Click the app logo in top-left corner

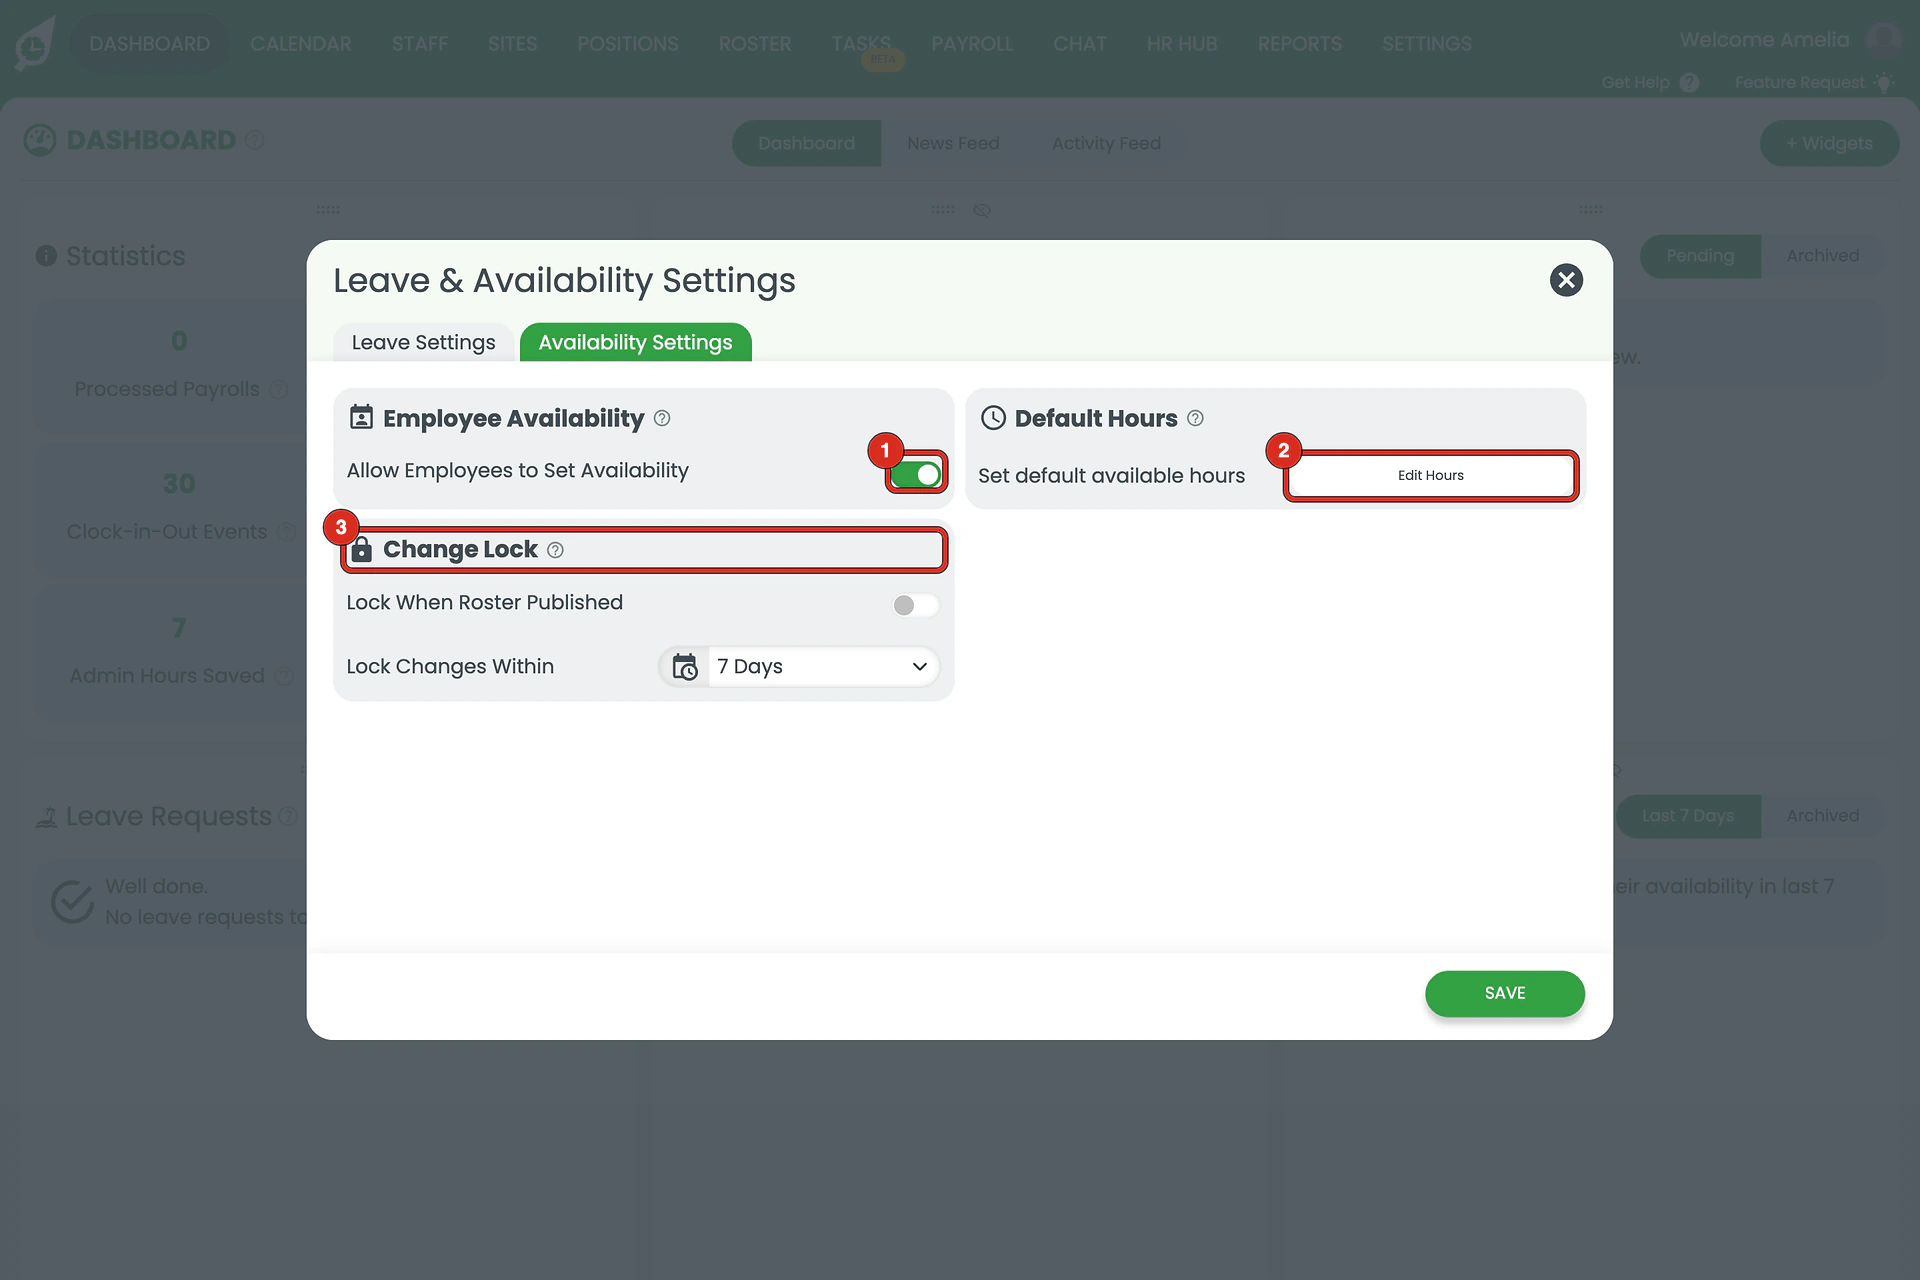coord(35,44)
